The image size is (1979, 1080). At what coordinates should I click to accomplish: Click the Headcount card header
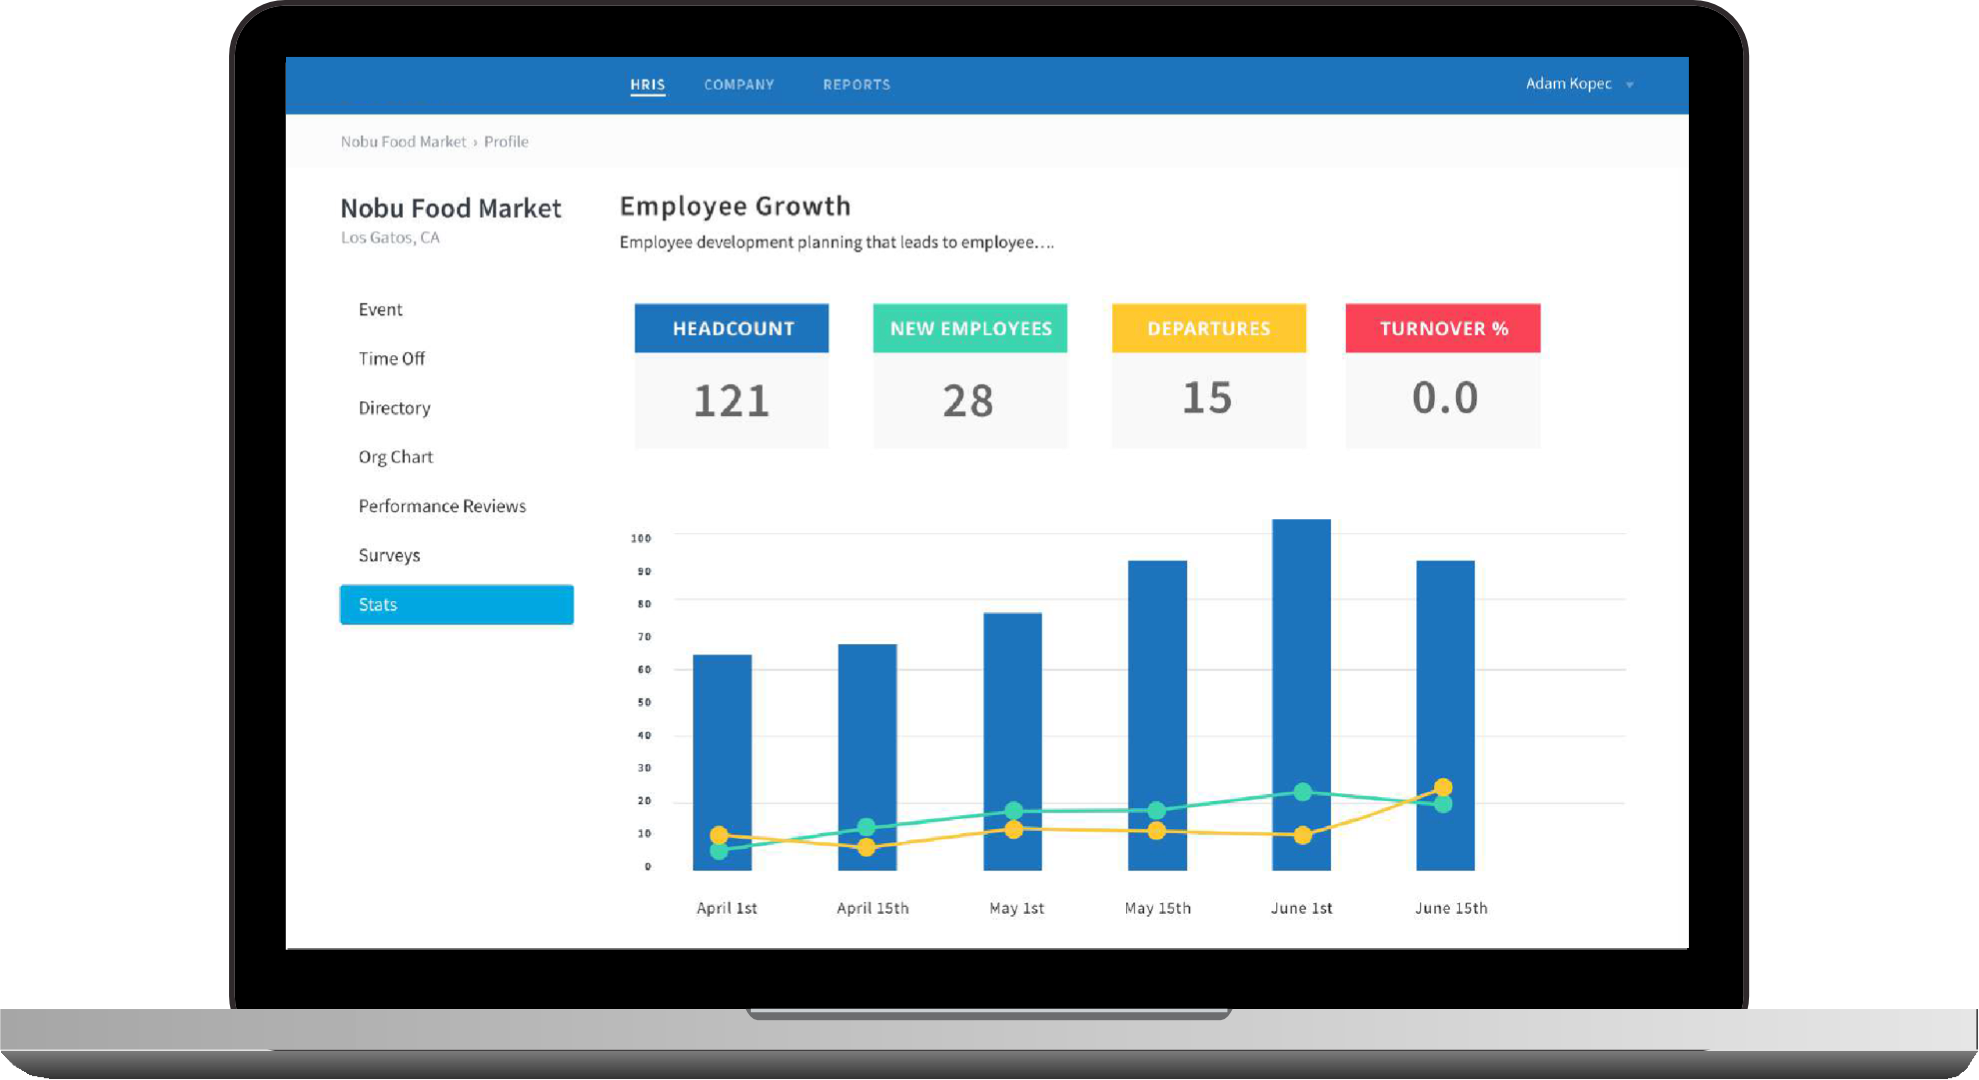point(732,328)
